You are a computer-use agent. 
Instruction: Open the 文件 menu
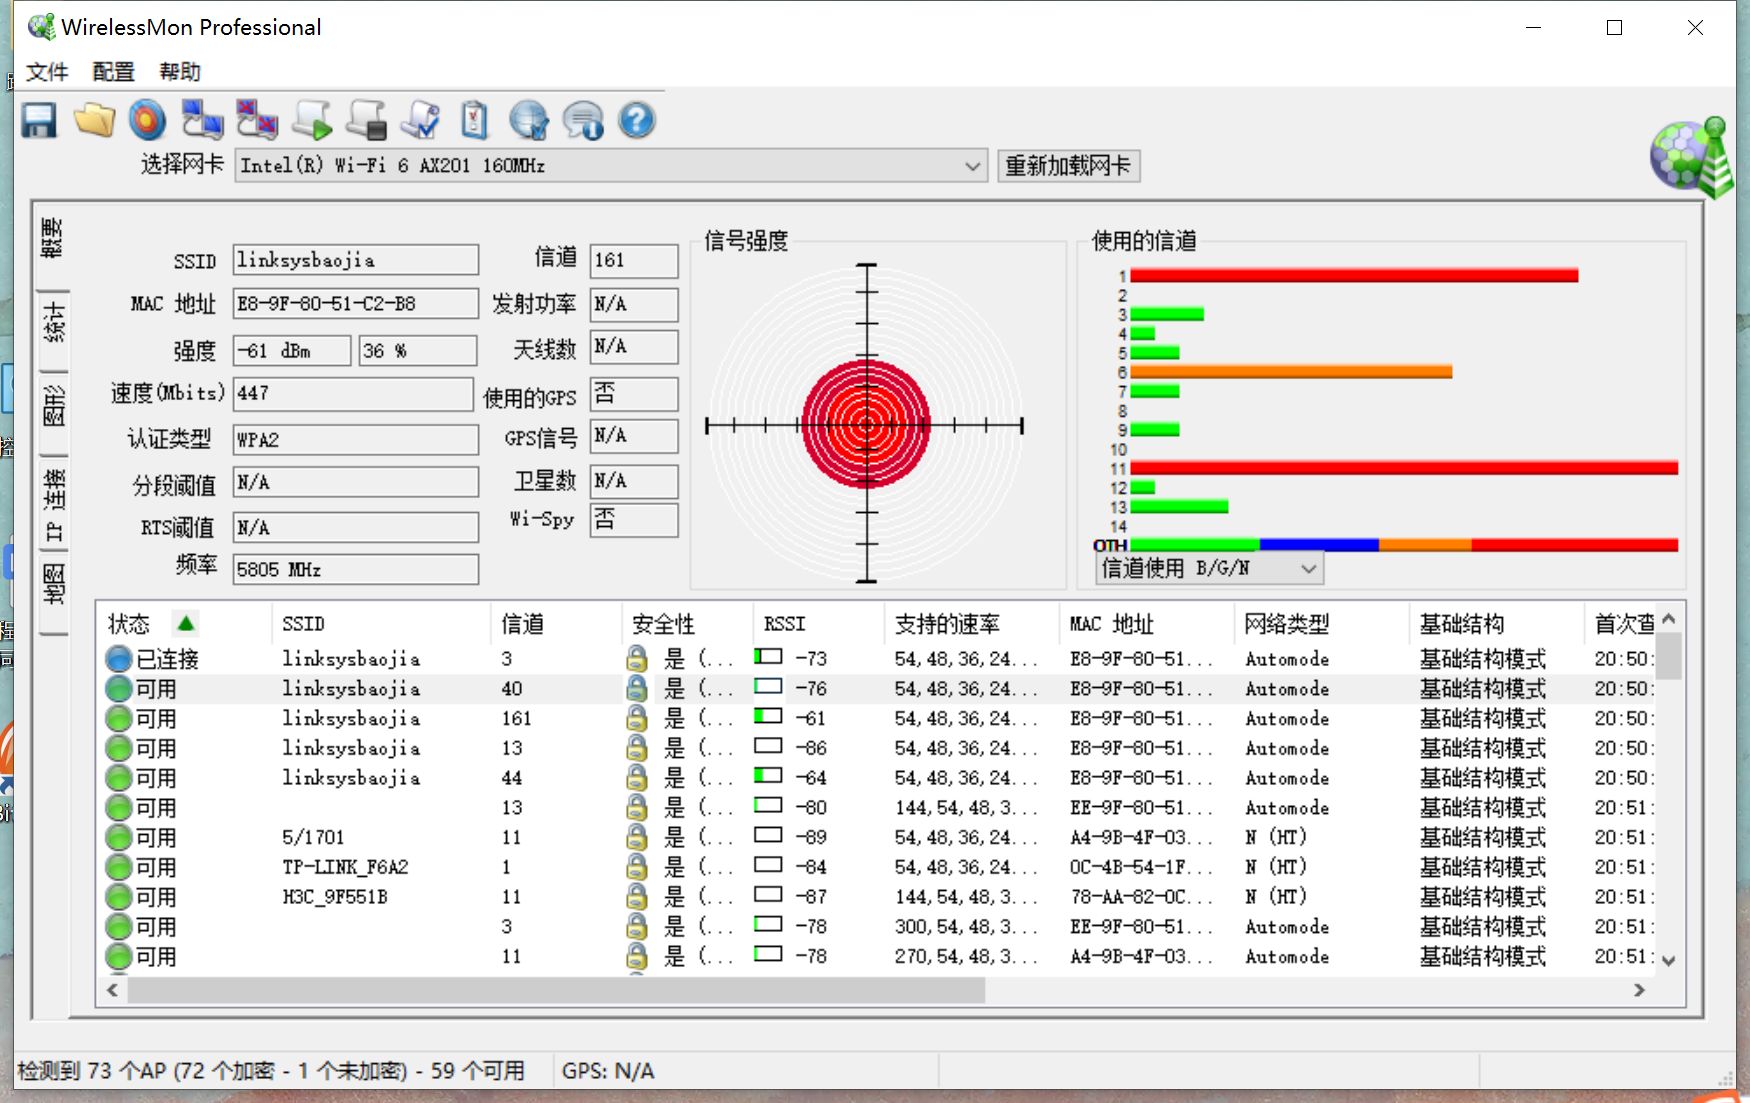[x=47, y=72]
